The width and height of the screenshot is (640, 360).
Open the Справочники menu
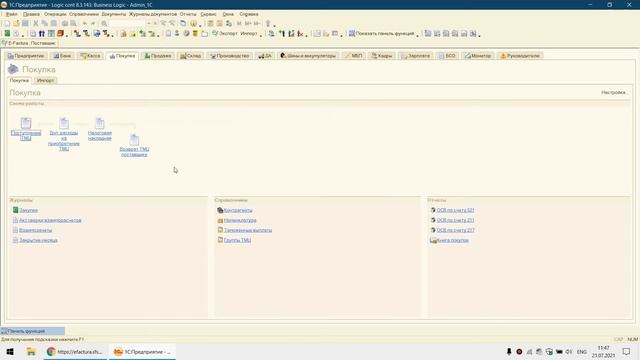[x=84, y=14]
